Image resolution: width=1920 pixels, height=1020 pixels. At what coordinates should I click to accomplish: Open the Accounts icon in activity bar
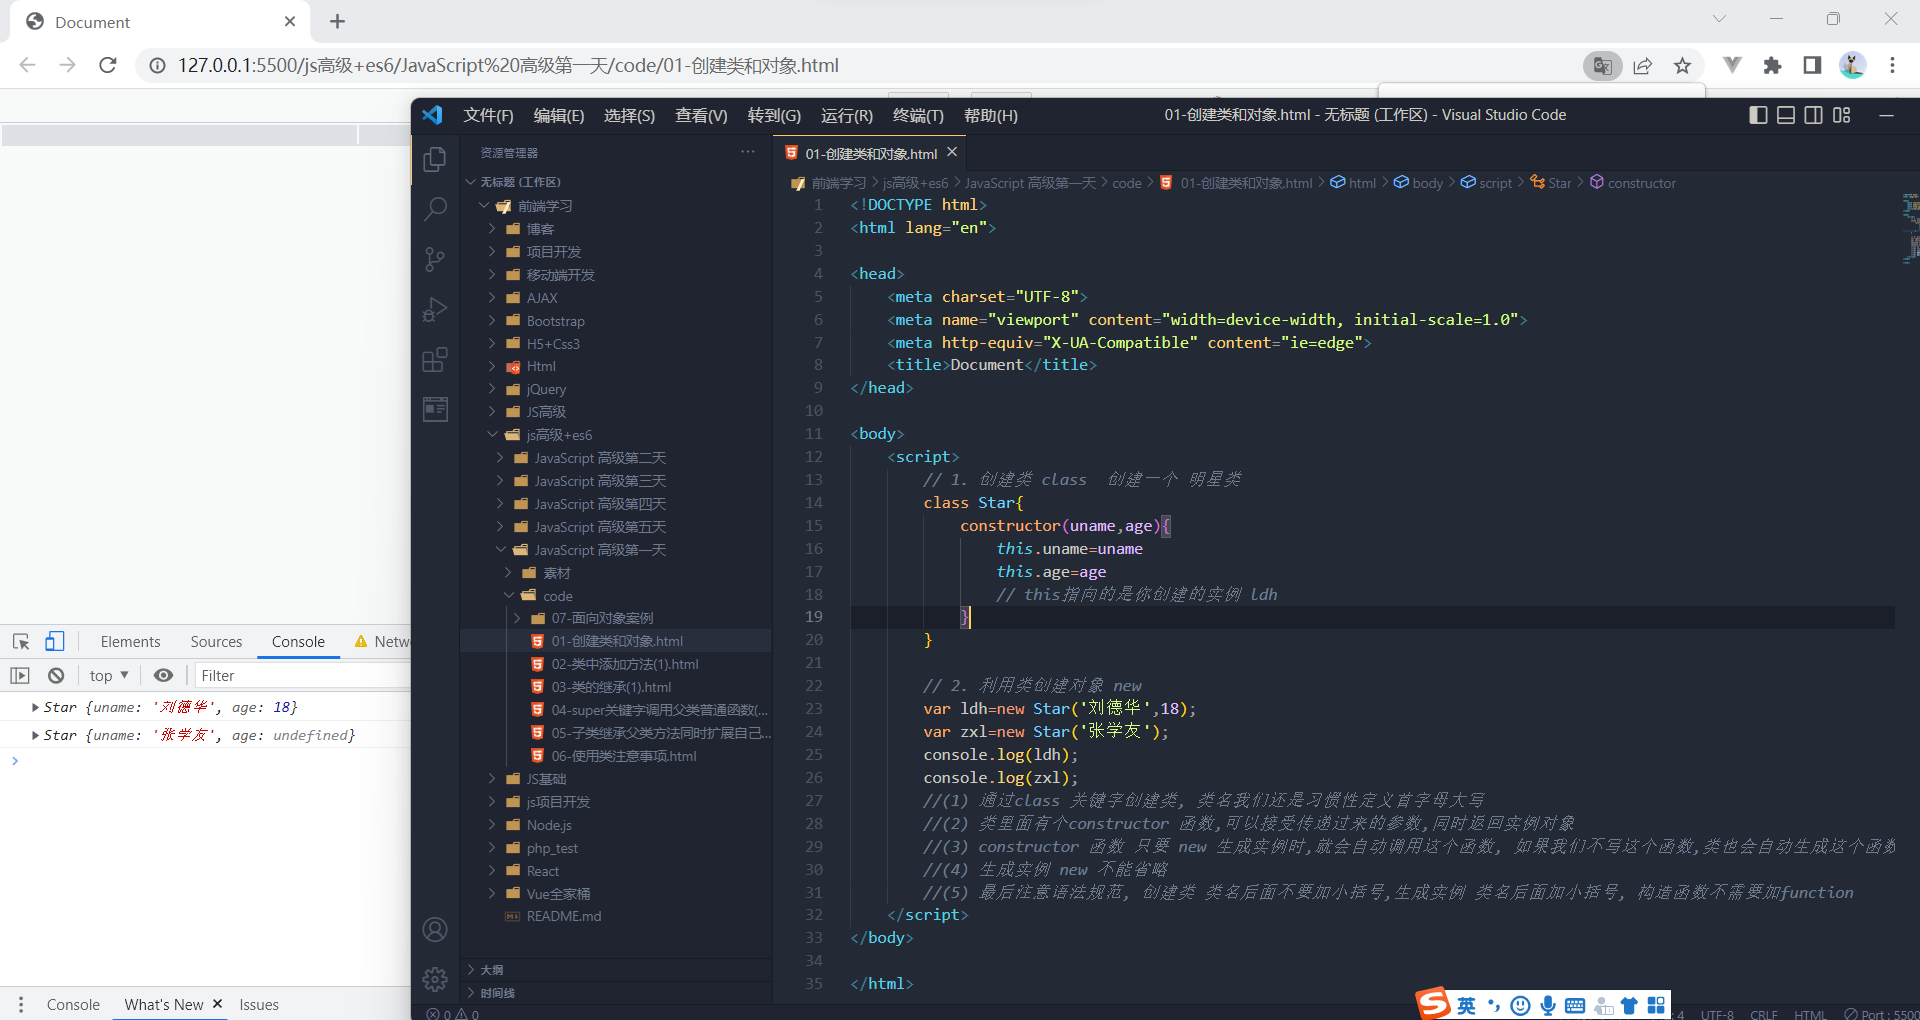coord(435,930)
